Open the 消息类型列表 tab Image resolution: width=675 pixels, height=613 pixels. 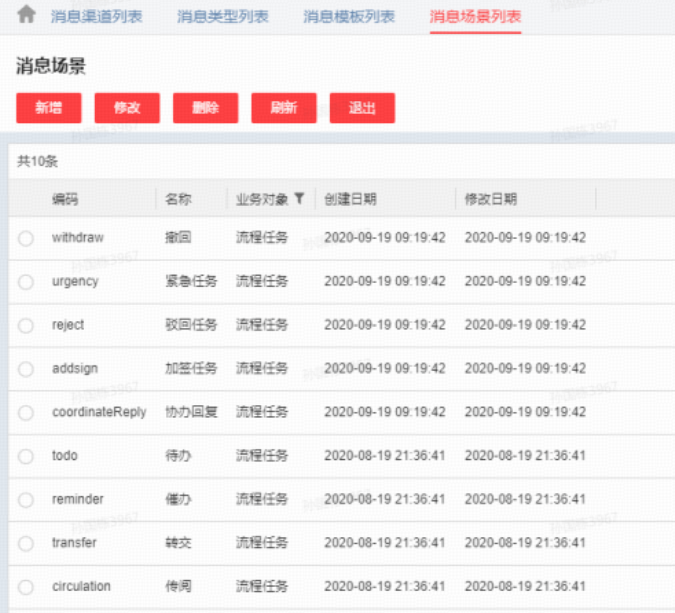pyautogui.click(x=223, y=17)
